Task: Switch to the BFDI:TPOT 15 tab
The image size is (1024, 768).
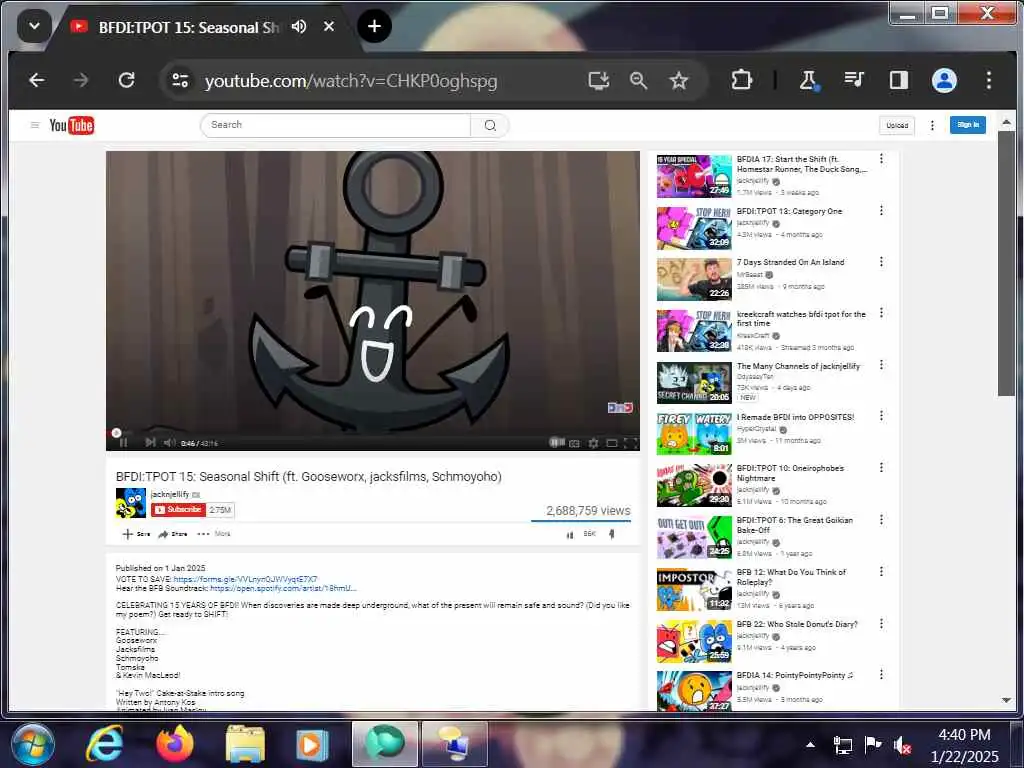Action: coord(188,27)
